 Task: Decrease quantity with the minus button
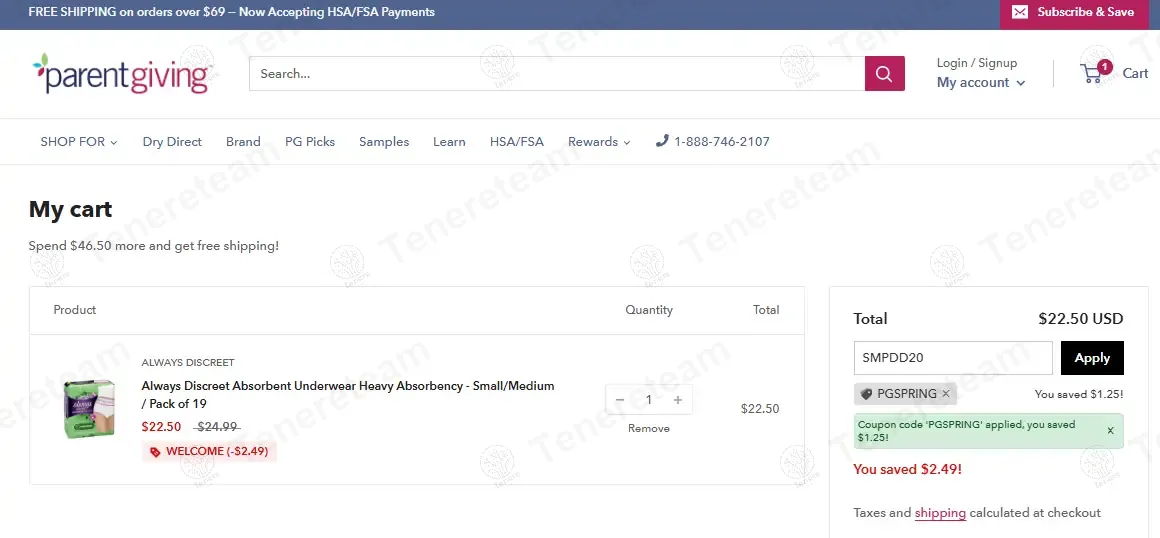[620, 400]
